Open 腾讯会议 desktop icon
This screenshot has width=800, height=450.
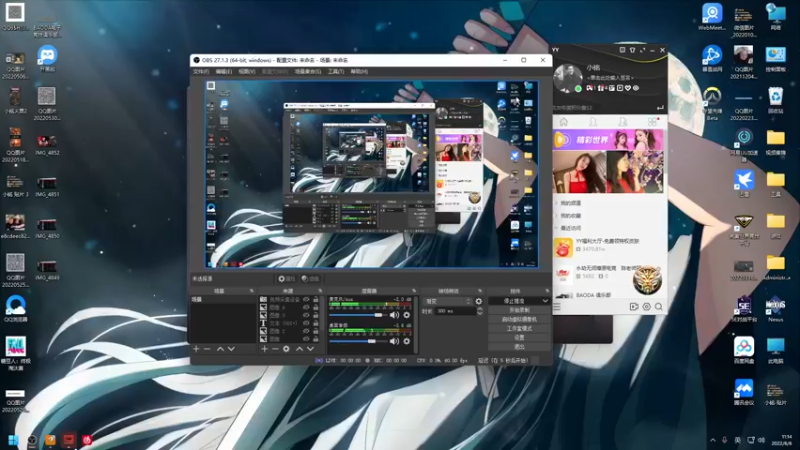pos(744,392)
